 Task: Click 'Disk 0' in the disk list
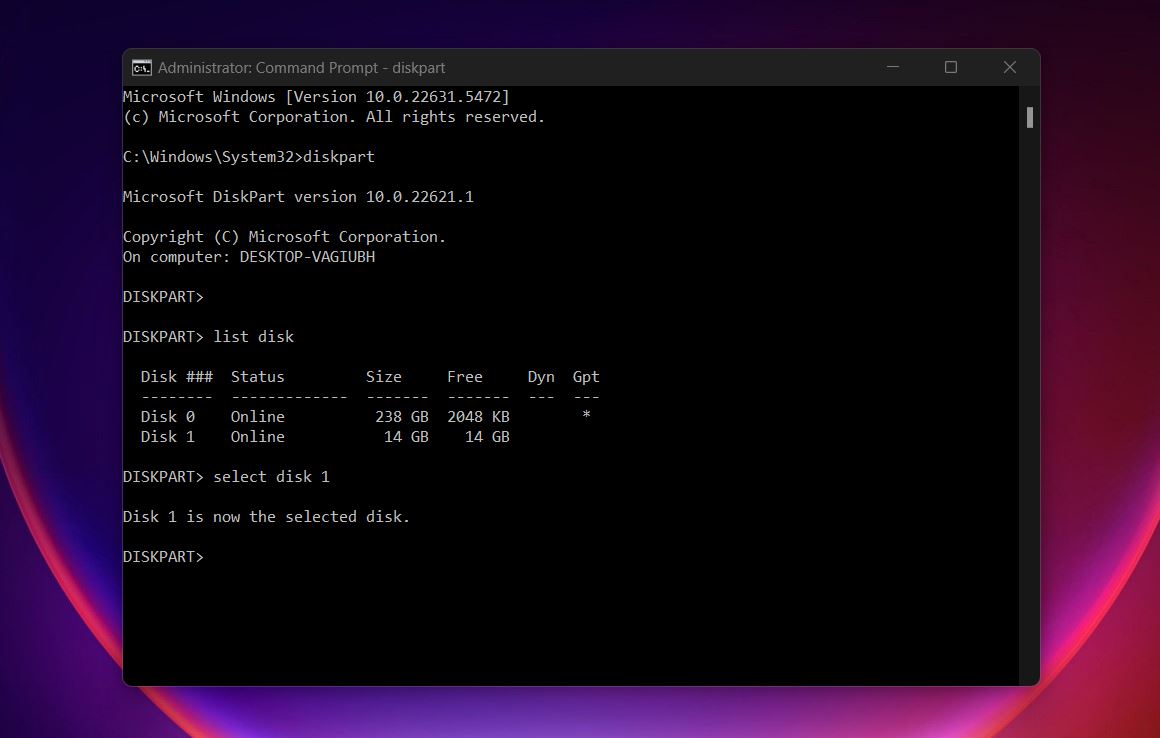[168, 416]
